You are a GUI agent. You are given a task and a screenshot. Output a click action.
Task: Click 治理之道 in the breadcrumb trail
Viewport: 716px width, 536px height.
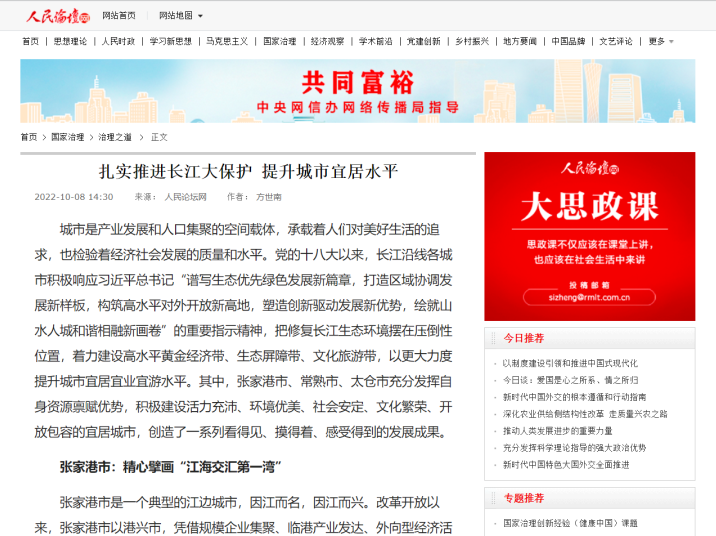115,137
